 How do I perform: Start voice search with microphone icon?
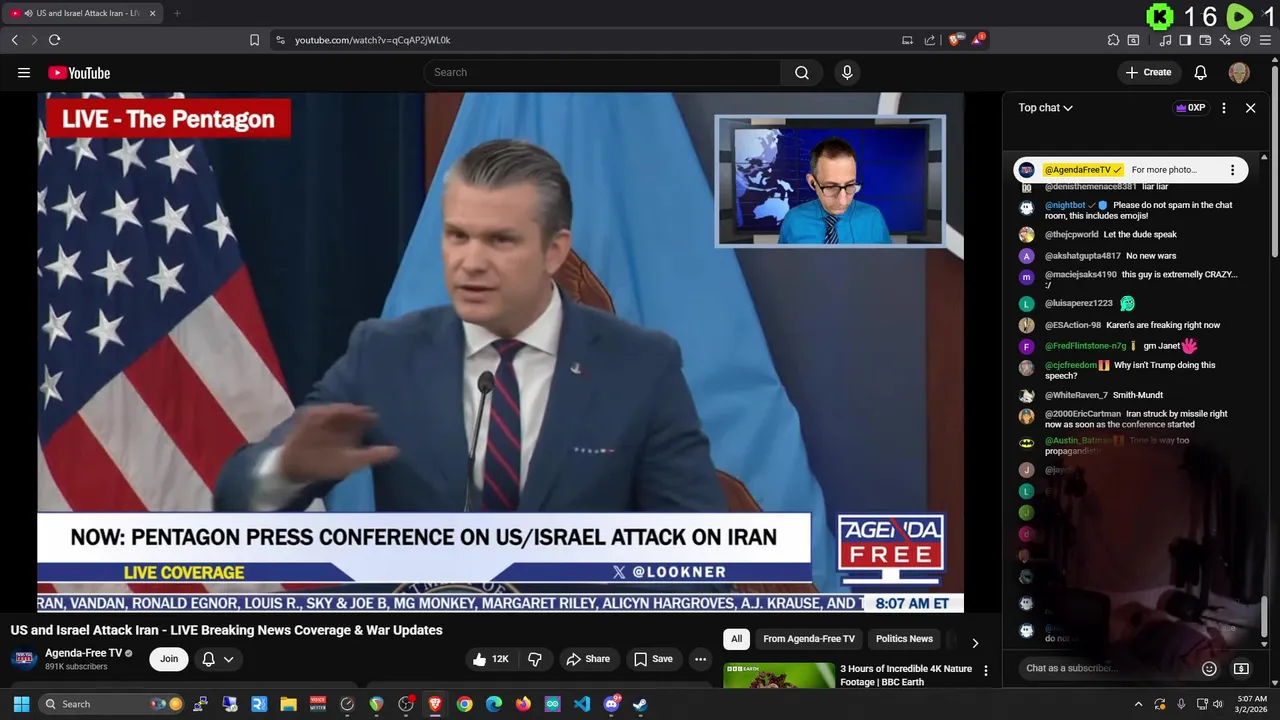coord(847,72)
